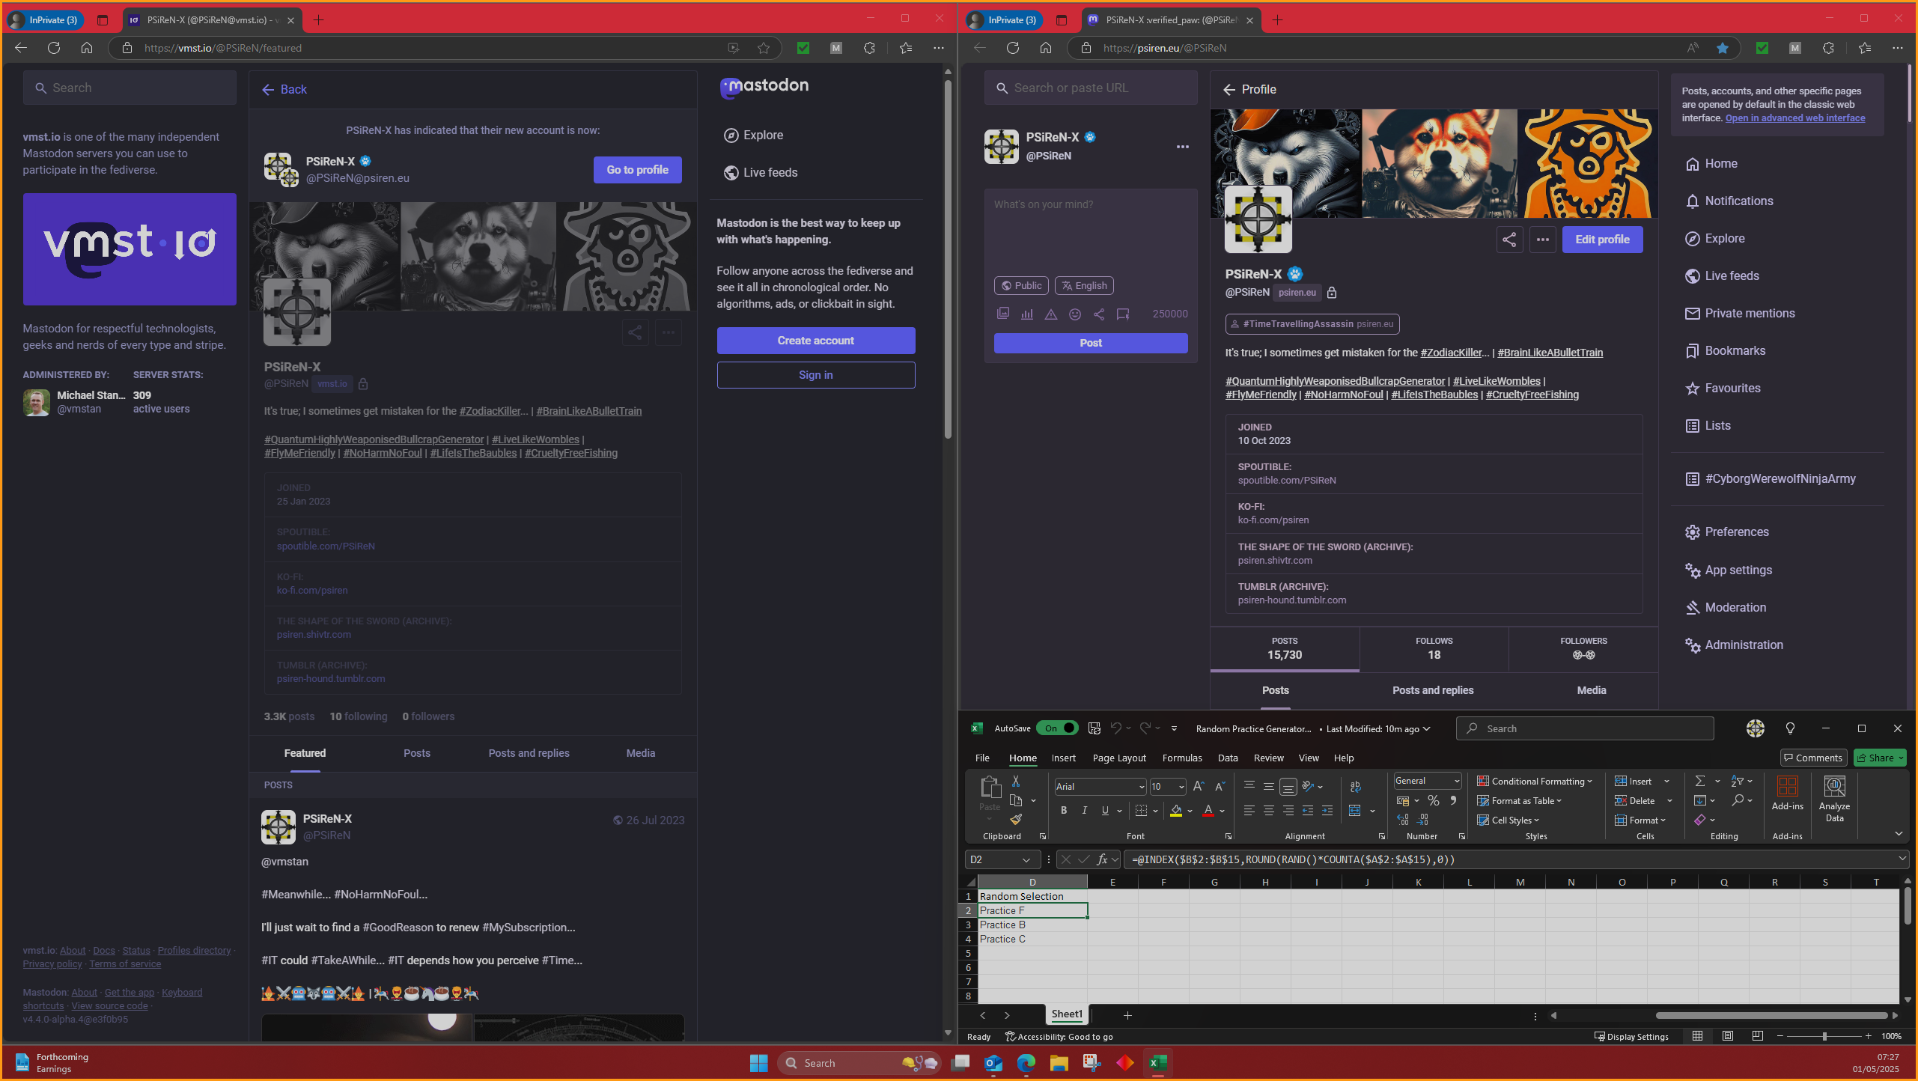Screen dimensions: 1918x1081
Task: Toggle Italic formatting in Excel
Action: pos(1084,811)
